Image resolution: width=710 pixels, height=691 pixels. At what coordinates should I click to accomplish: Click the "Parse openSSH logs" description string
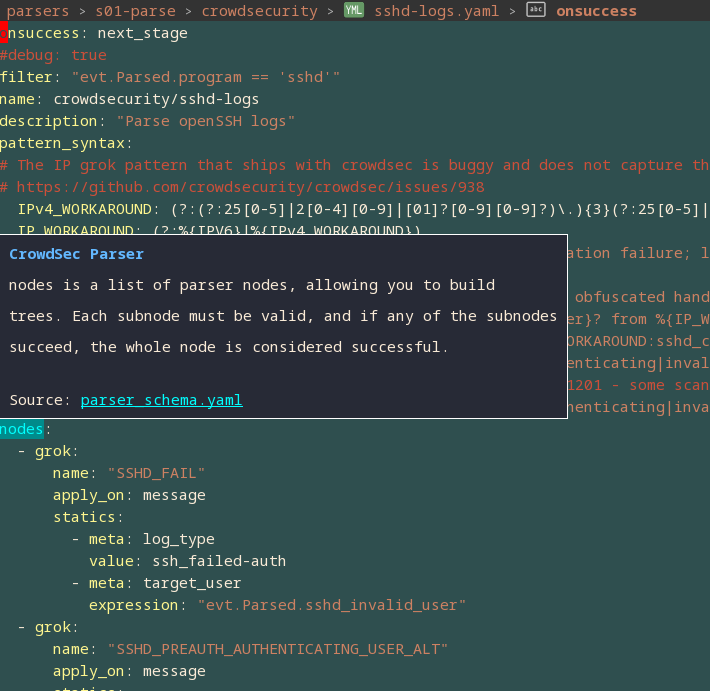pyautogui.click(x=205, y=121)
